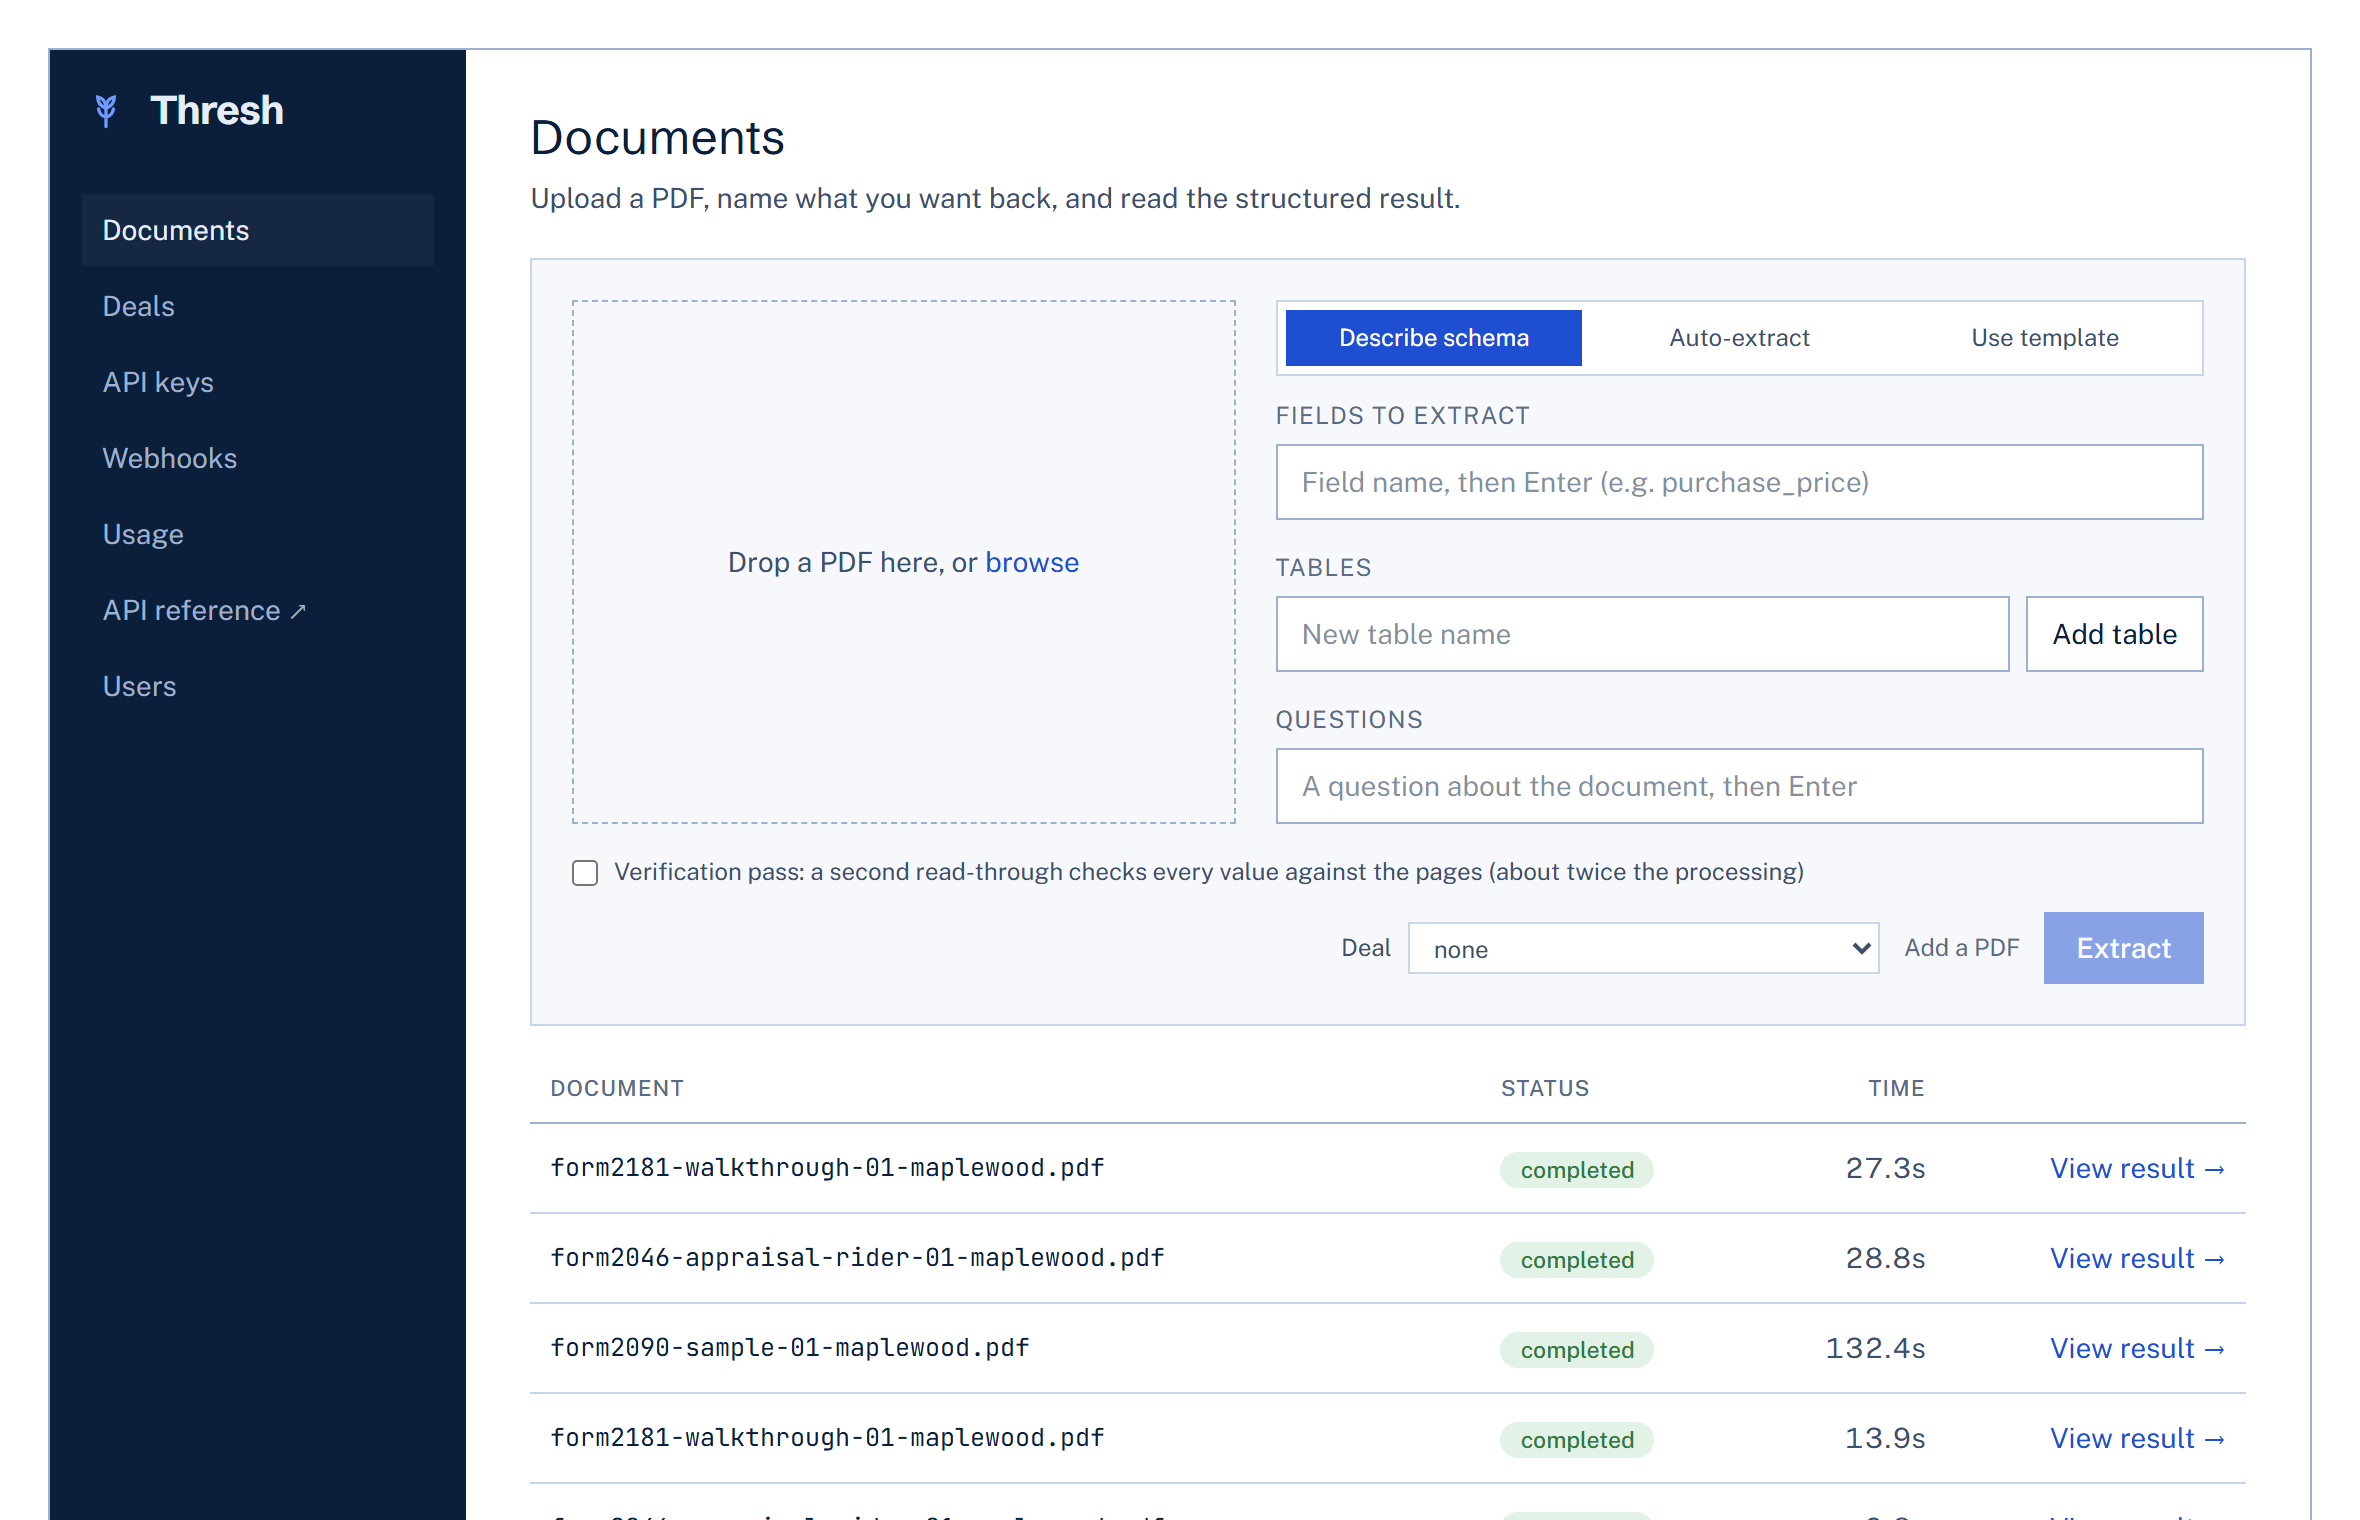
Task: Click the Add a PDF hint text
Action: click(1961, 948)
